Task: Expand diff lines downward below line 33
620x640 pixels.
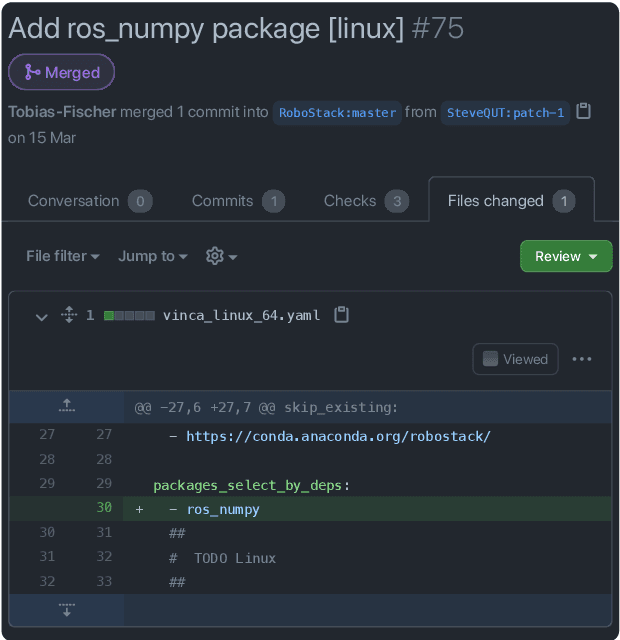Action: click(67, 609)
